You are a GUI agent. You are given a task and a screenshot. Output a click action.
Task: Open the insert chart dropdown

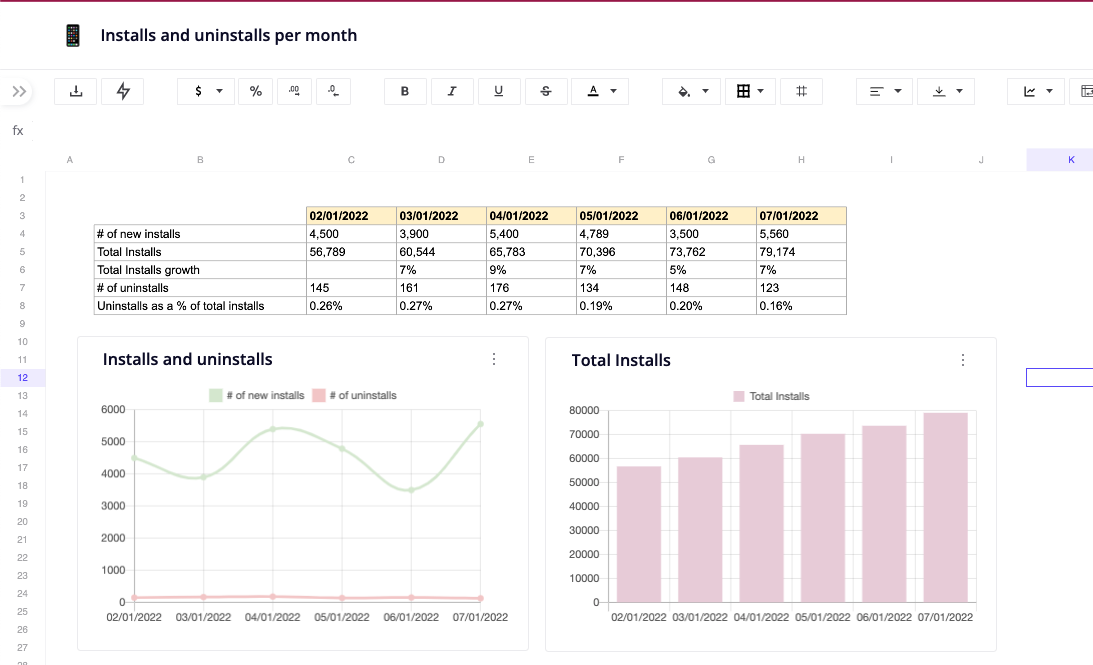[1036, 91]
